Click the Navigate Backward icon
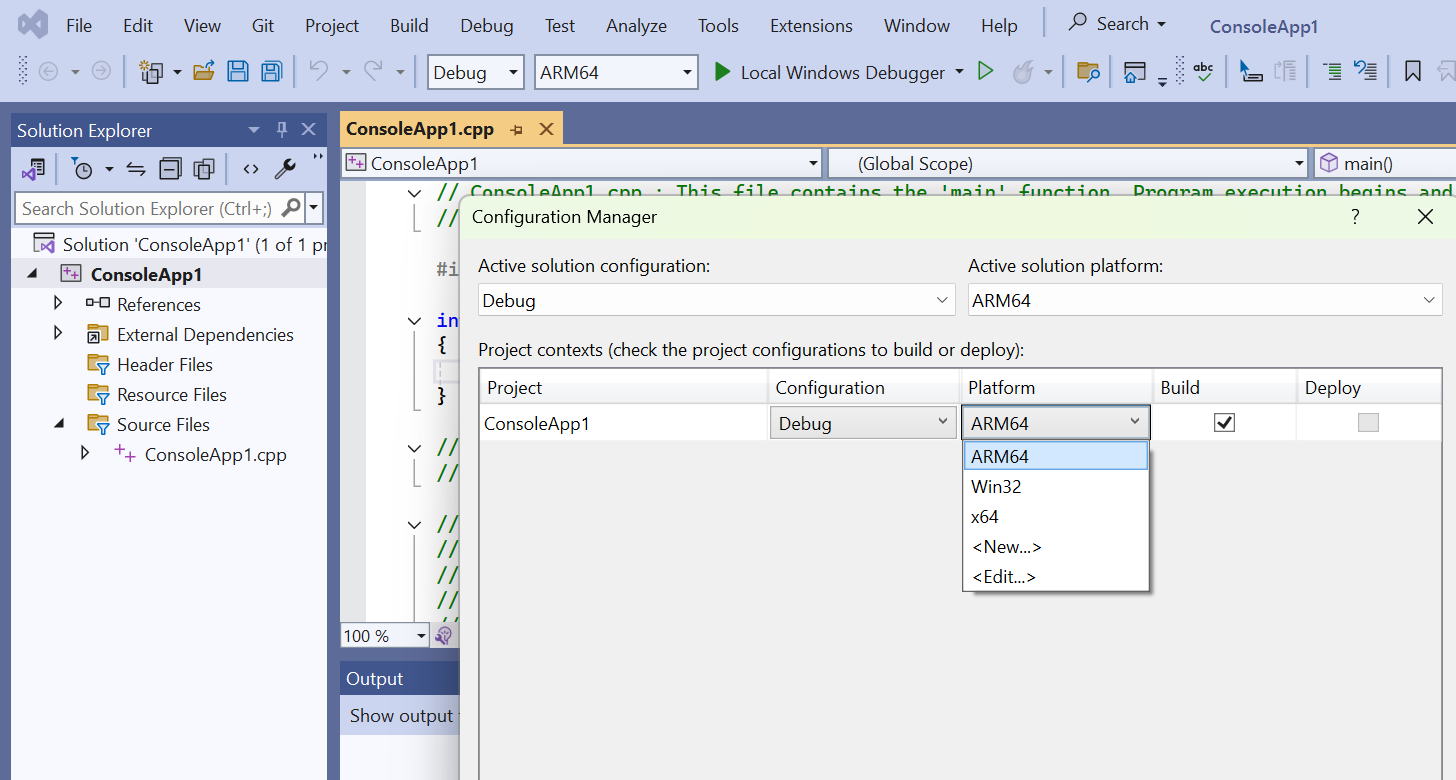1456x780 pixels. pos(48,71)
